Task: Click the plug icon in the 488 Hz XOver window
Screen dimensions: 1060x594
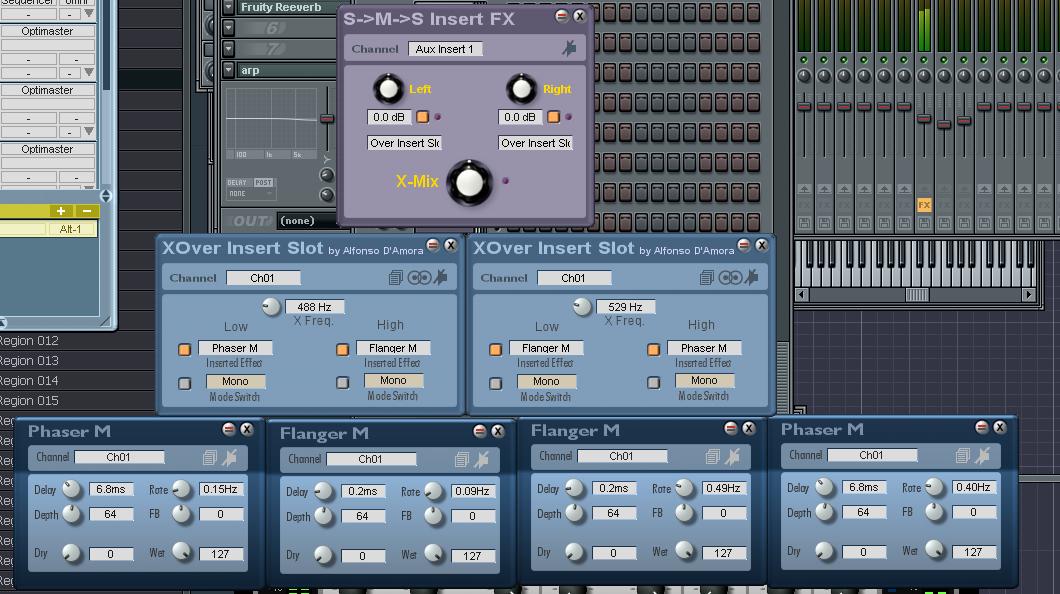Action: point(441,277)
